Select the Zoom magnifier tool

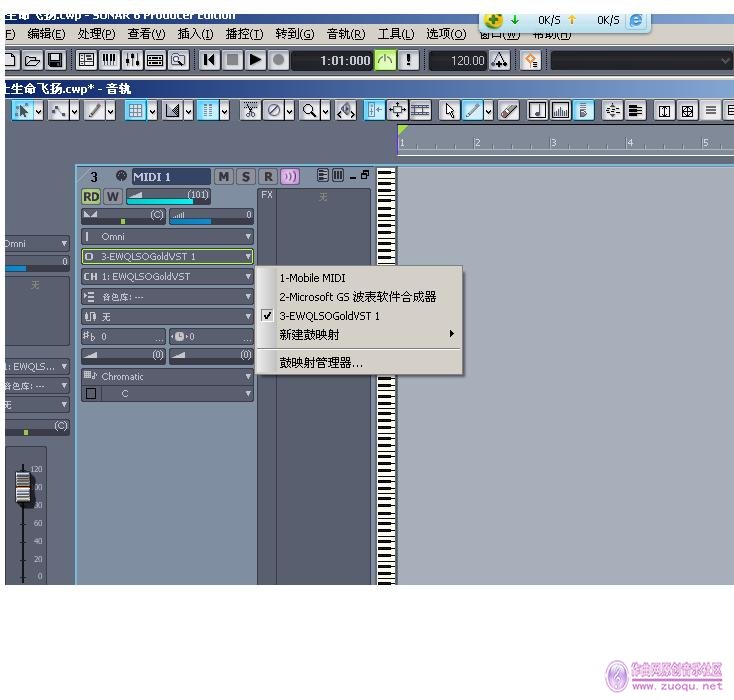[309, 111]
